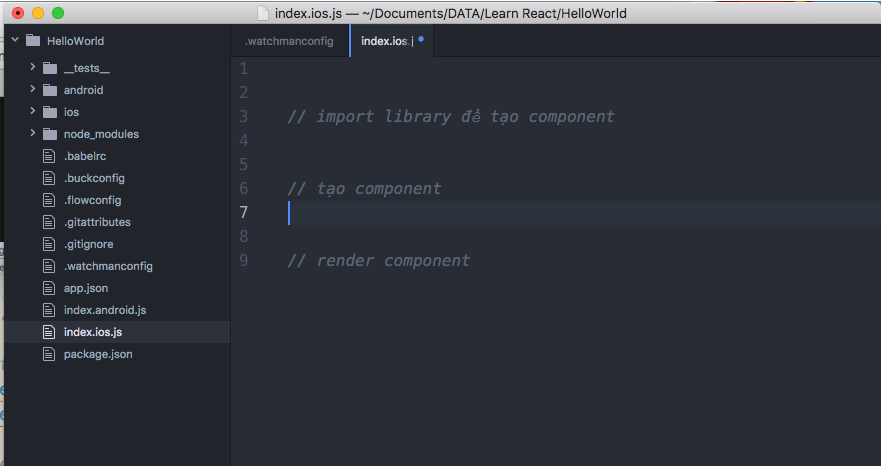Open the index.android.js file

(105, 310)
